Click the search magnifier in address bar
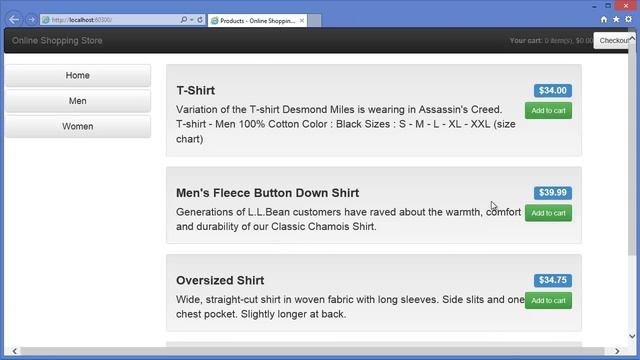The width and height of the screenshot is (640, 360). [x=184, y=20]
